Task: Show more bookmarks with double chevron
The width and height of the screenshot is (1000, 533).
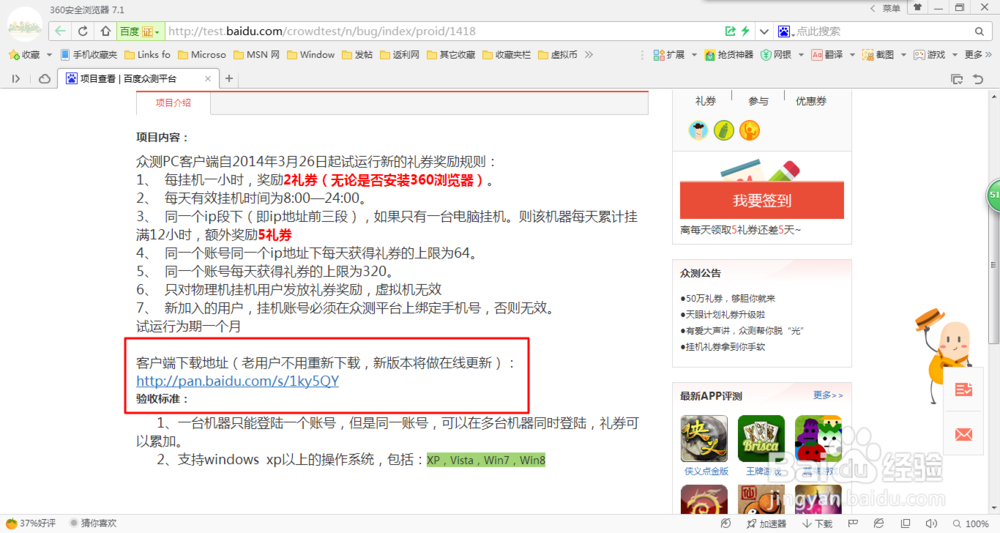Action: [589, 55]
